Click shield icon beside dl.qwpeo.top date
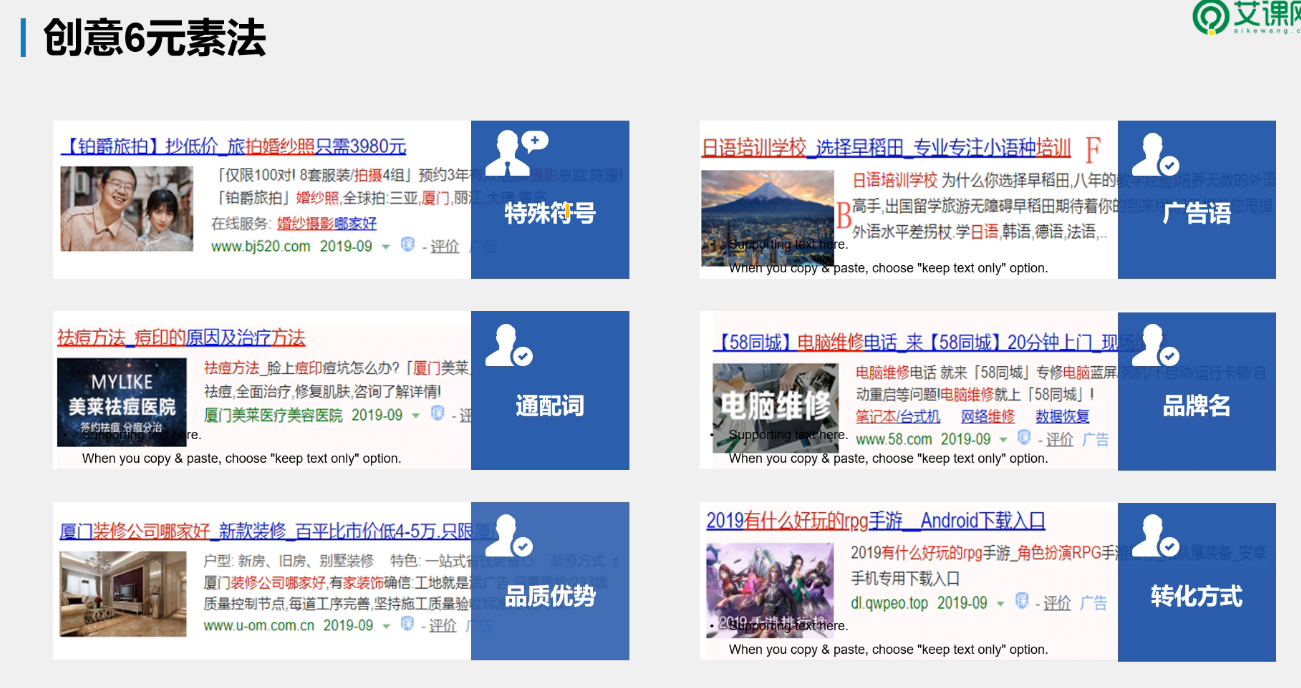The image size is (1301, 688). click(1021, 602)
